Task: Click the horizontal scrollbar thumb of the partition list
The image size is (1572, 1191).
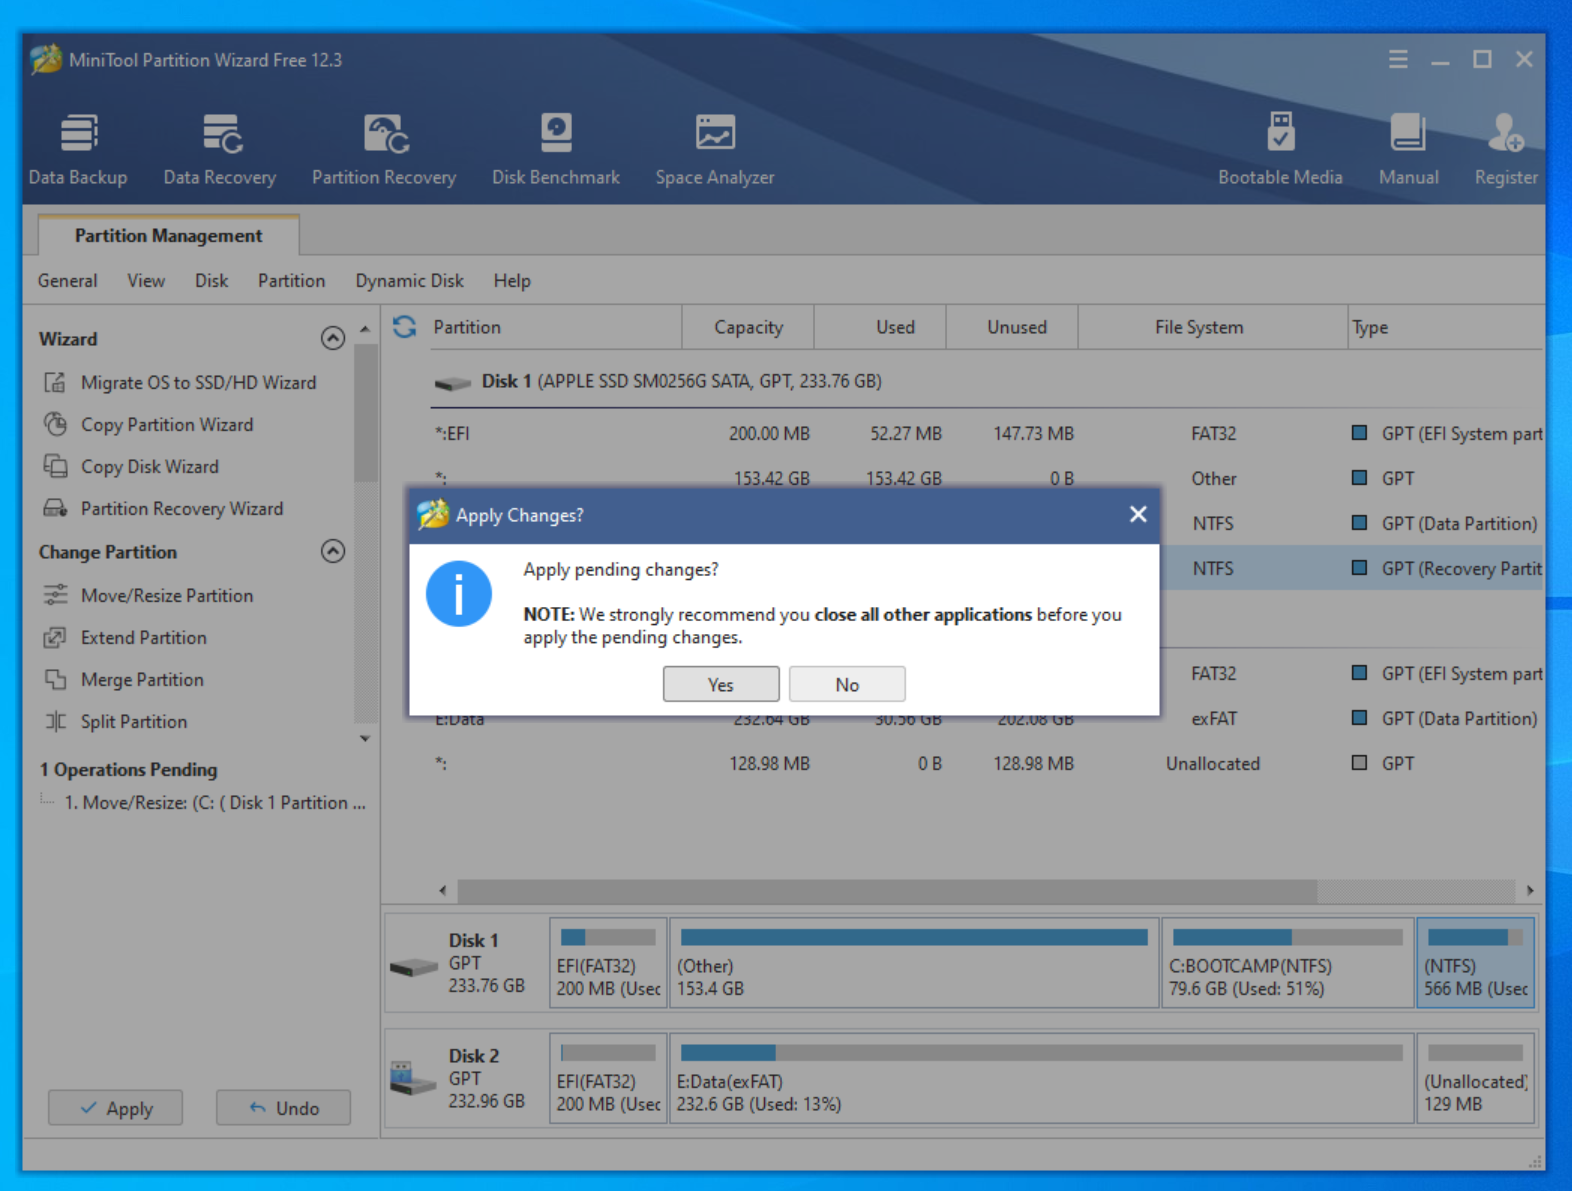Action: pos(887,890)
